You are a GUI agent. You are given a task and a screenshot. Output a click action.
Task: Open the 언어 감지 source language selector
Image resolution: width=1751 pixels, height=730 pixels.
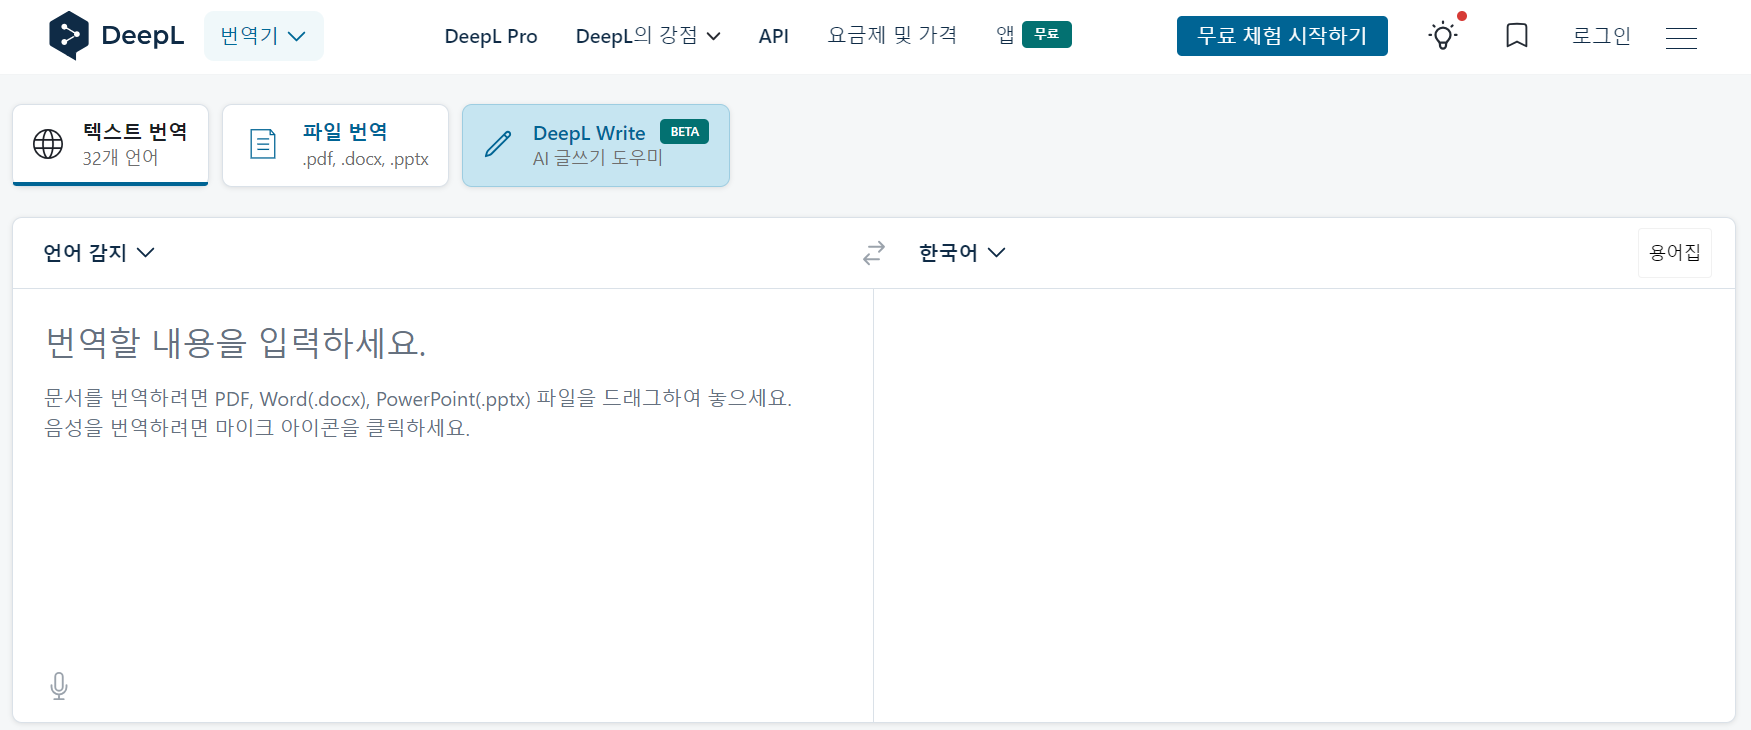click(99, 253)
